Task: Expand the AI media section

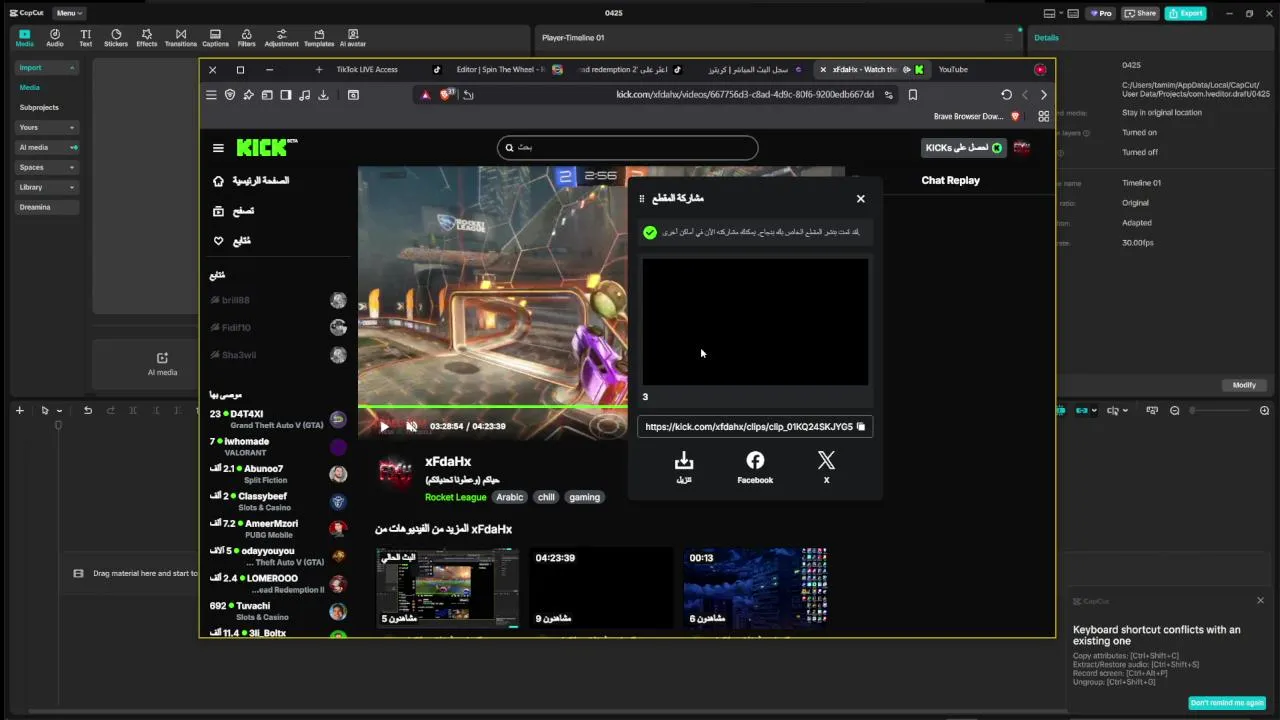Action: coord(47,147)
